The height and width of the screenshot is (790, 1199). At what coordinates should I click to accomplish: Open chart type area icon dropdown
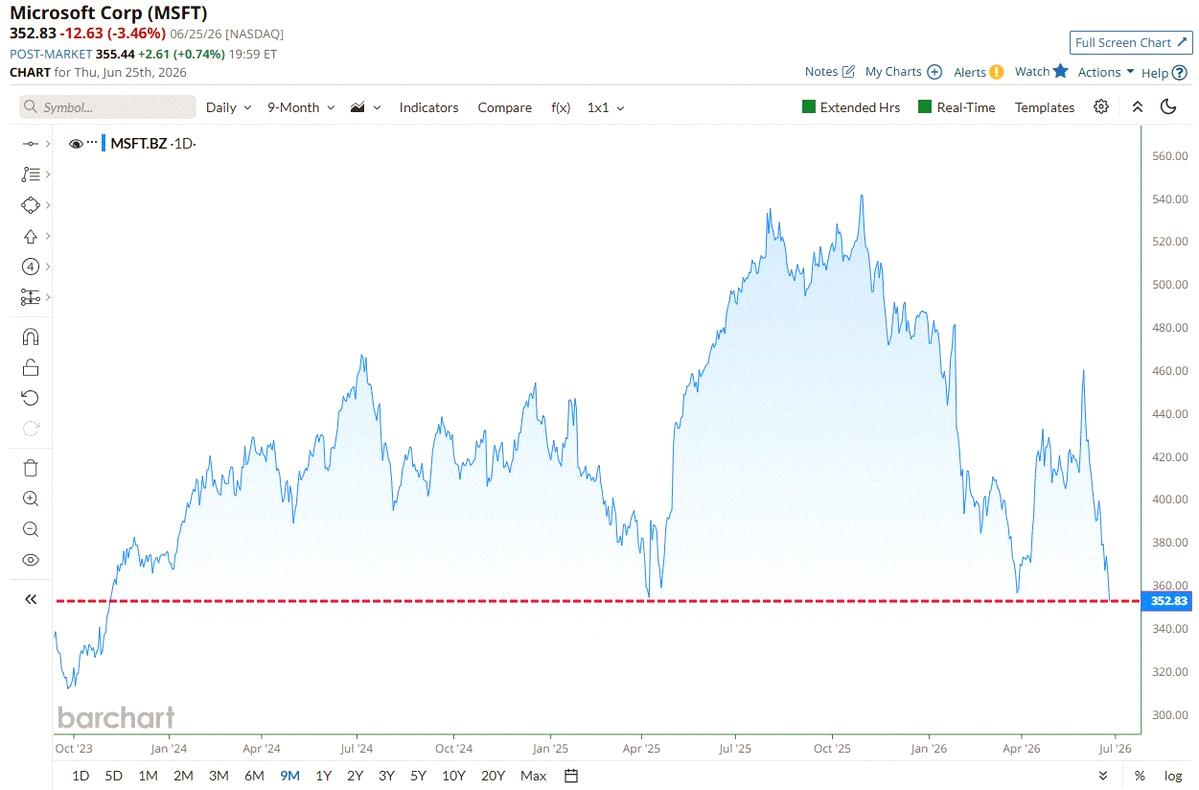pos(366,107)
